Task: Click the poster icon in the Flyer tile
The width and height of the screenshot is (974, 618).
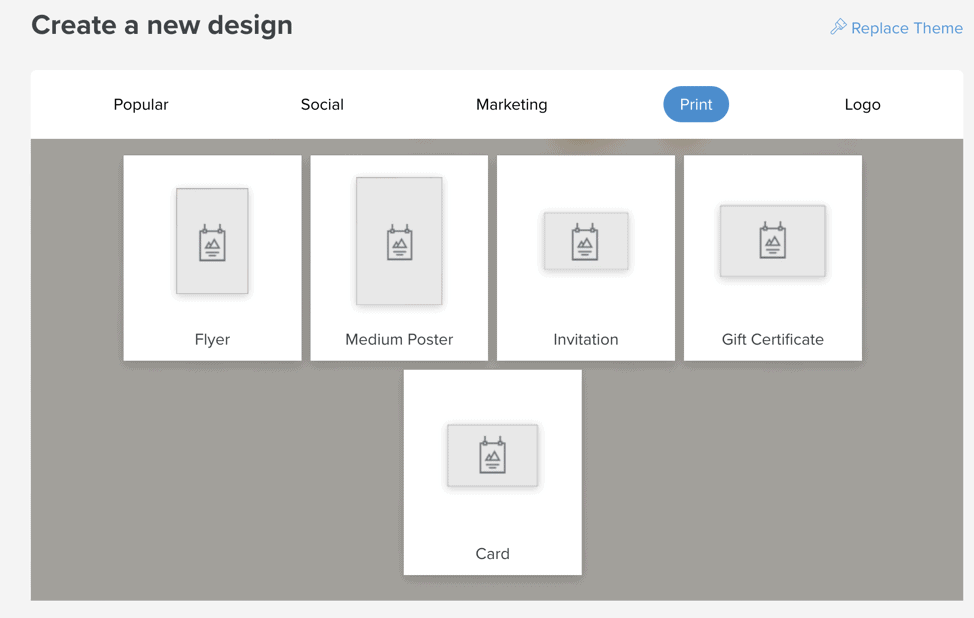Action: click(212, 243)
